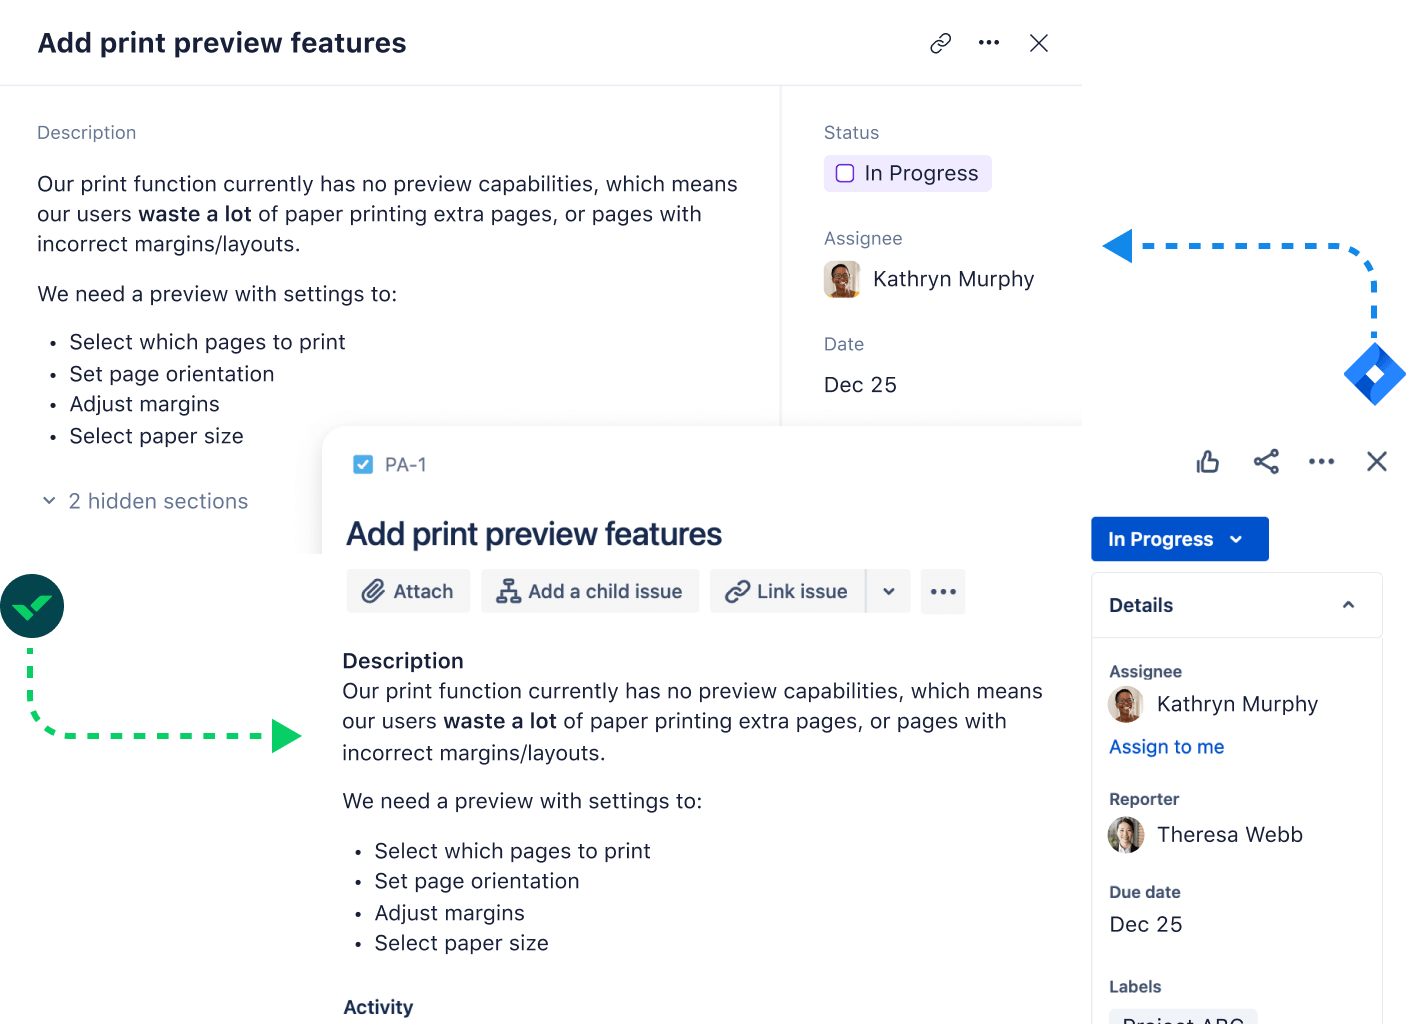Image resolution: width=1408 pixels, height=1024 pixels.
Task: Click the thumbs-up like icon
Action: pyautogui.click(x=1208, y=461)
